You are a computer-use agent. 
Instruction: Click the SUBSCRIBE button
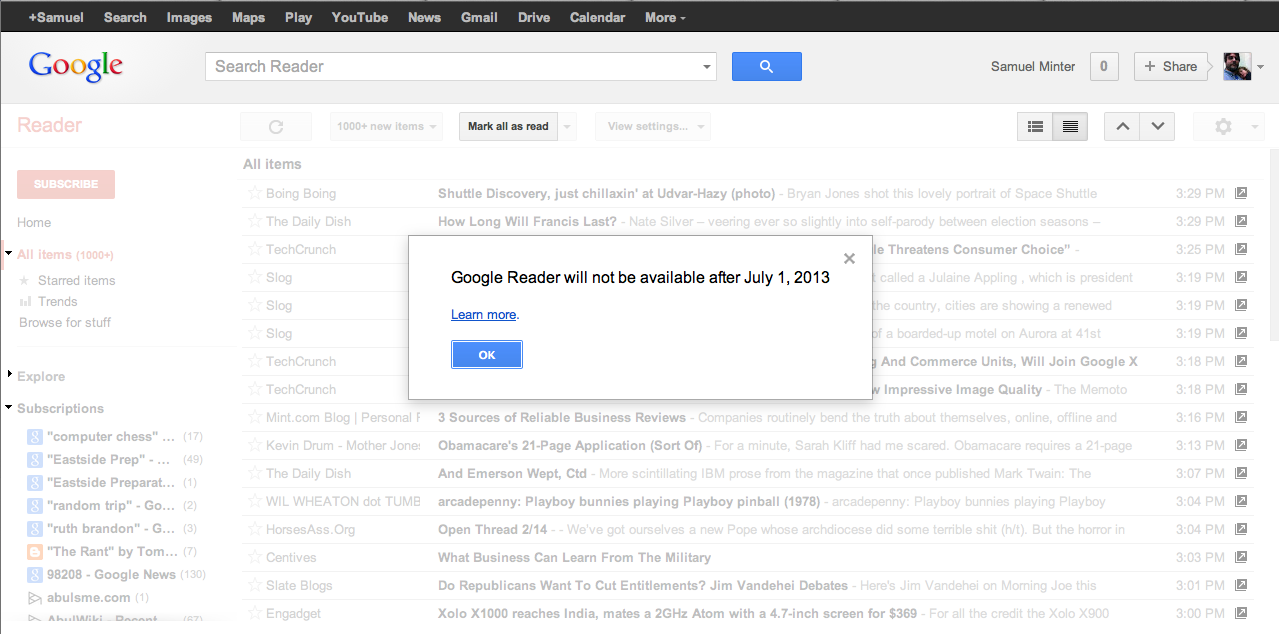coord(66,184)
